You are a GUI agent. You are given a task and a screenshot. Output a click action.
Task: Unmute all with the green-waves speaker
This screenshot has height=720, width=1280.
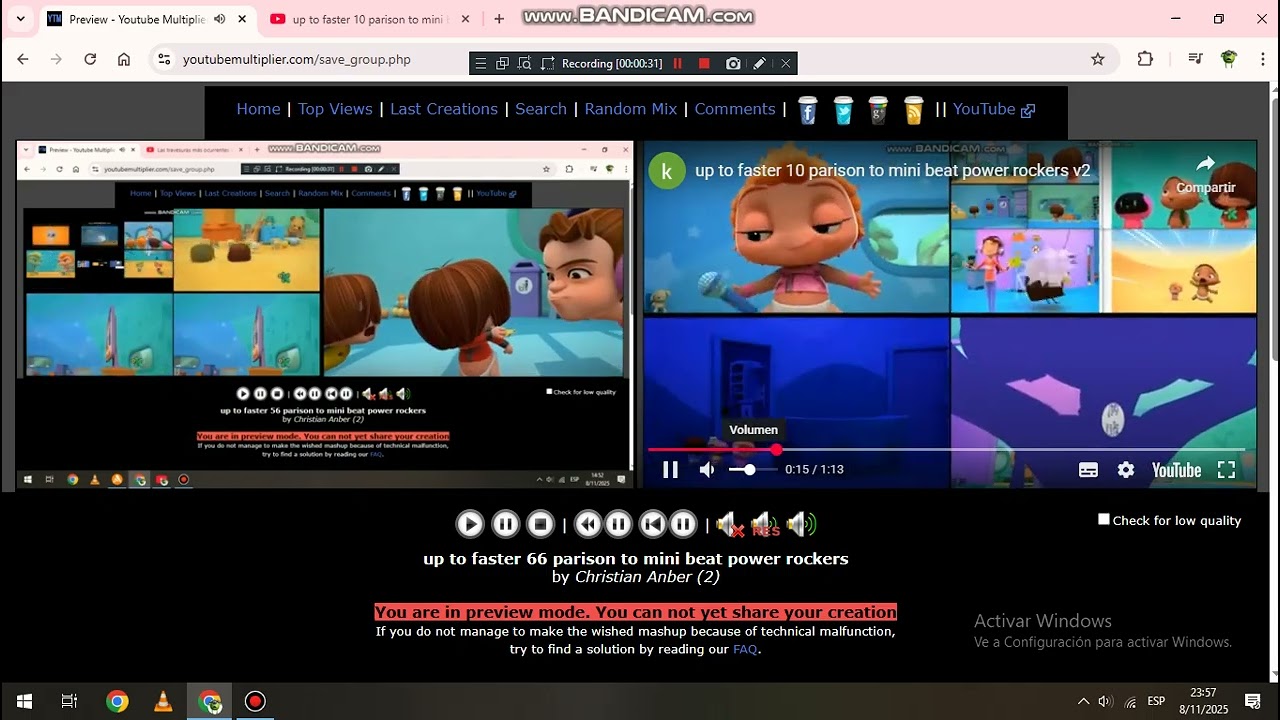[801, 524]
